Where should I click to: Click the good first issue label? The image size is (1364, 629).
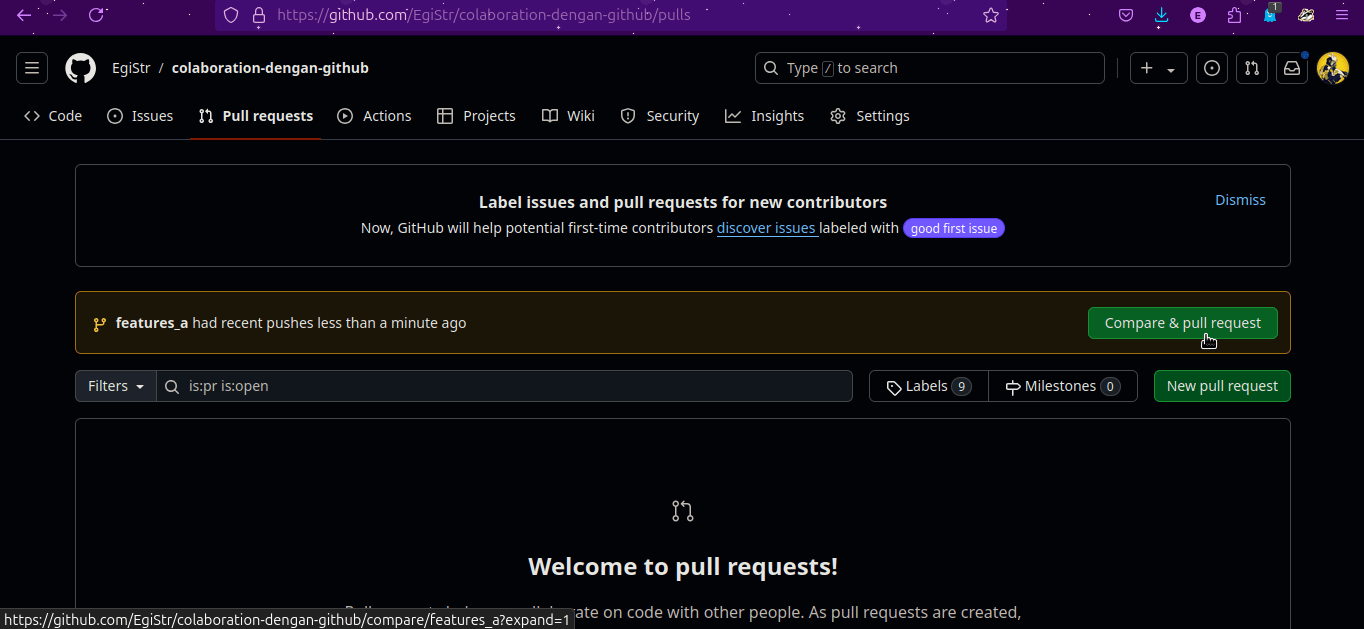(x=953, y=228)
